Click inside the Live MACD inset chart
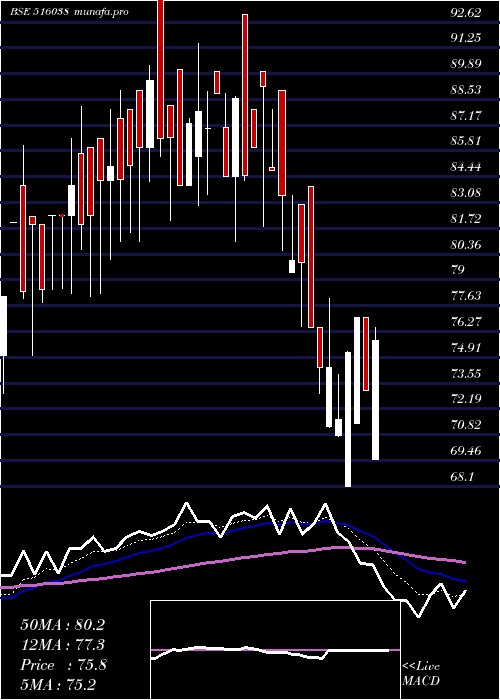 point(275,650)
